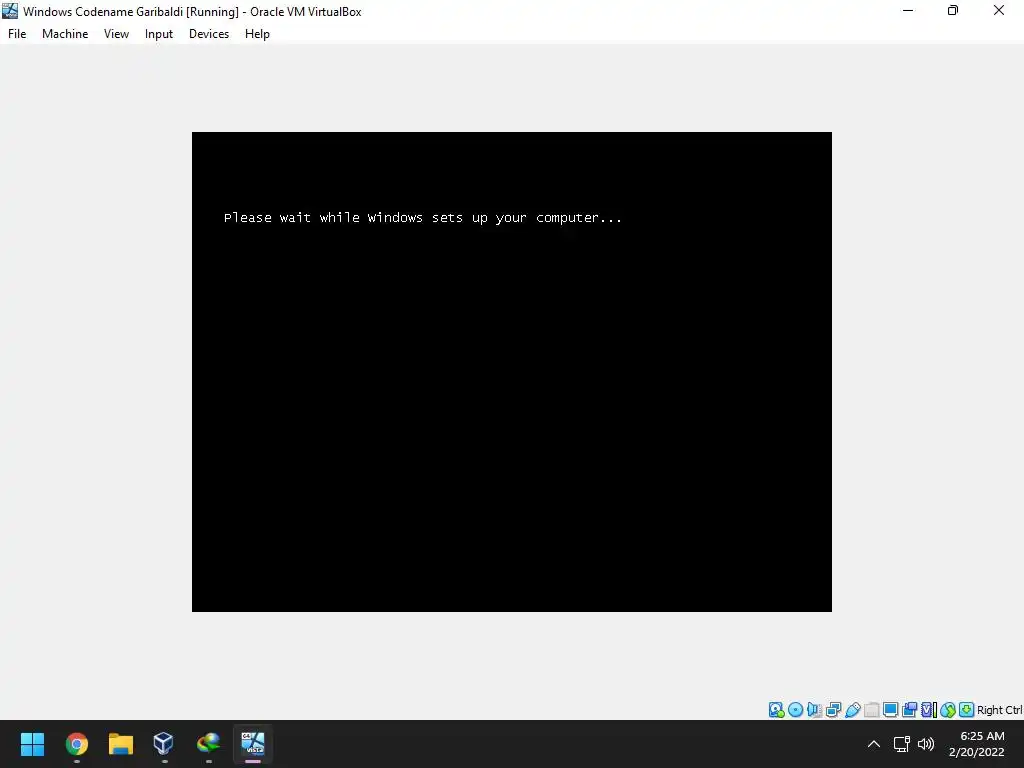Image resolution: width=1024 pixels, height=768 pixels.
Task: Open the Input menu
Action: (x=159, y=34)
